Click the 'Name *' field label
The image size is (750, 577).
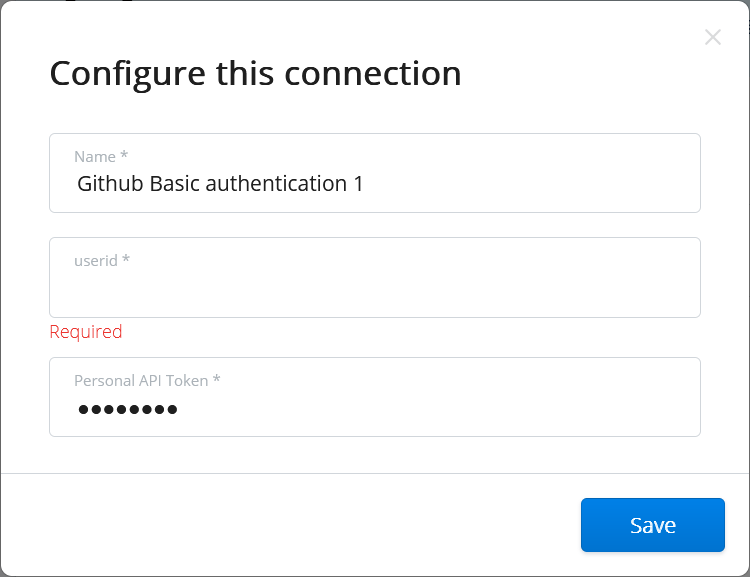(x=101, y=157)
